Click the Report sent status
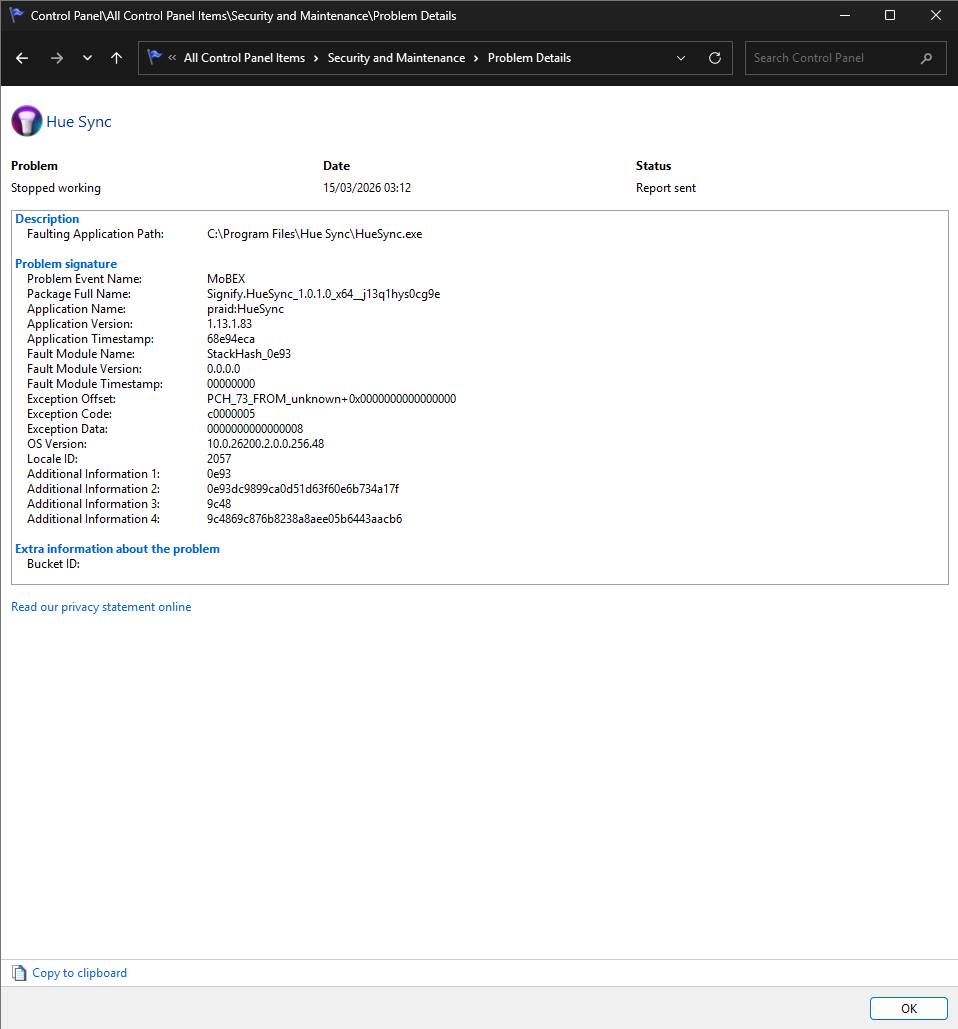Screen dimensions: 958x1029 [665, 188]
